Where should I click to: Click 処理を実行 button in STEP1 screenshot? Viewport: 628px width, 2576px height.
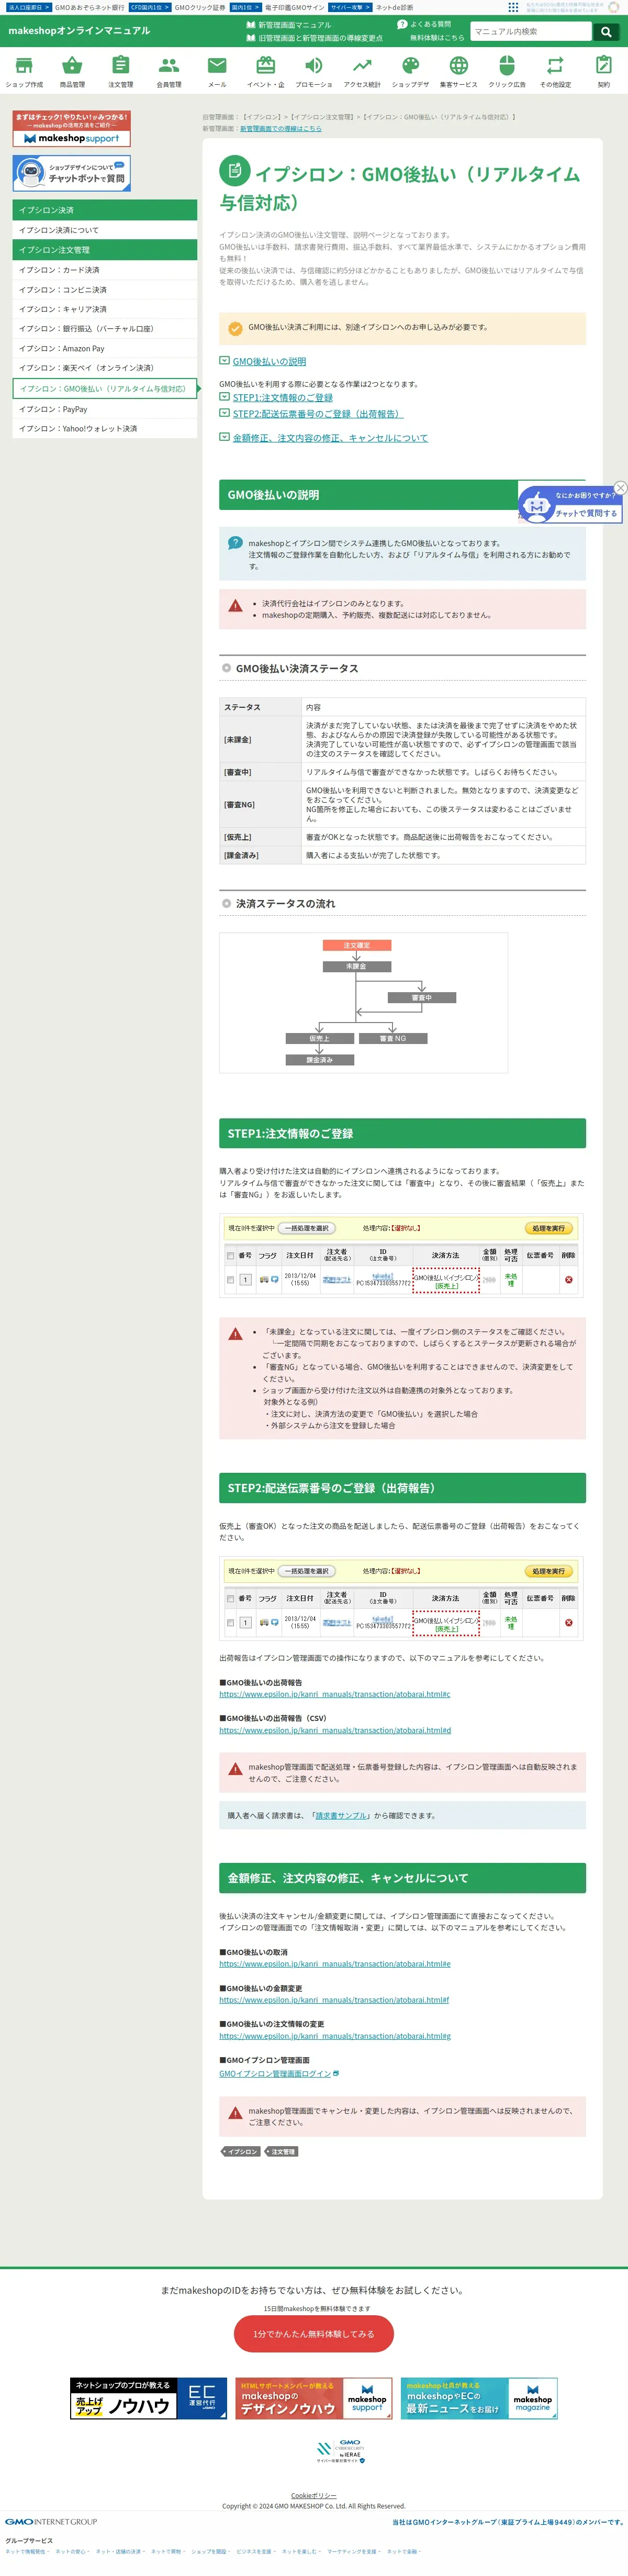click(548, 1228)
